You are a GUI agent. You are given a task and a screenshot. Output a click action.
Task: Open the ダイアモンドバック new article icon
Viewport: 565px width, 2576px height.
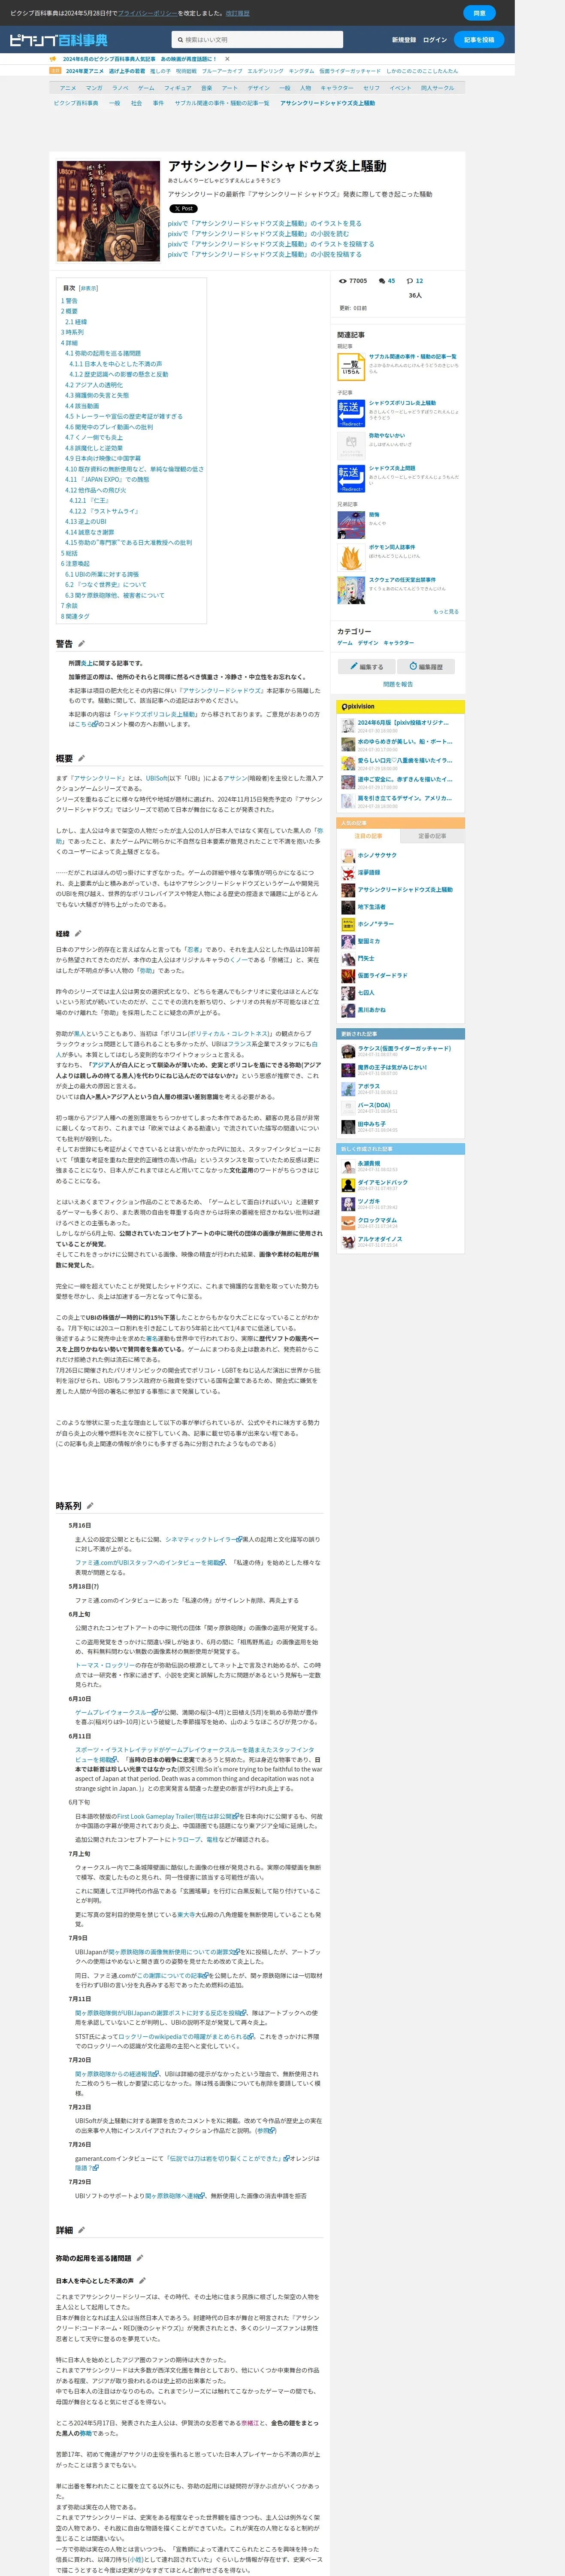point(348,1184)
